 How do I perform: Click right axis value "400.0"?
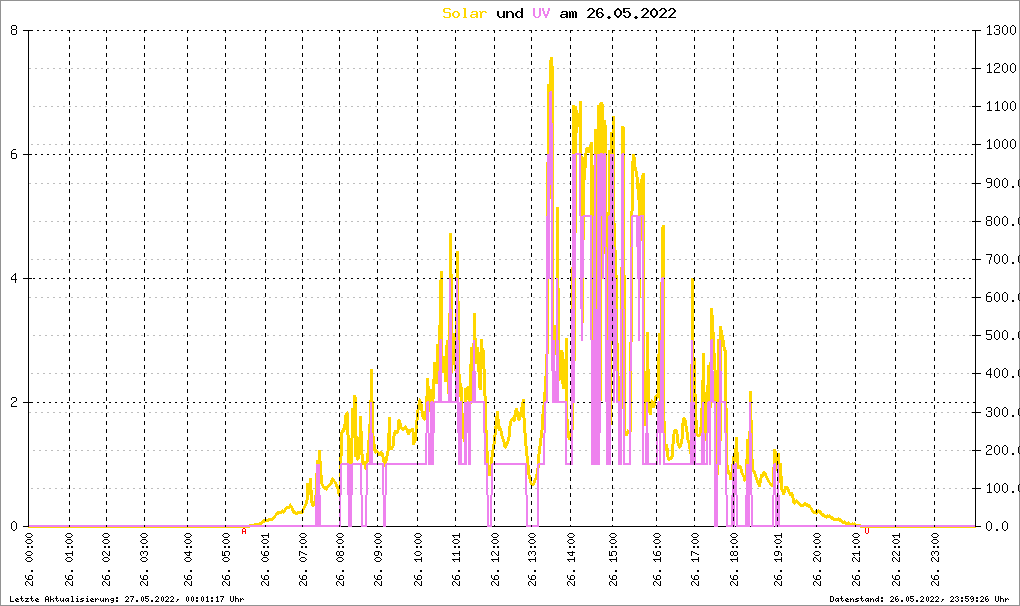tap(1002, 374)
